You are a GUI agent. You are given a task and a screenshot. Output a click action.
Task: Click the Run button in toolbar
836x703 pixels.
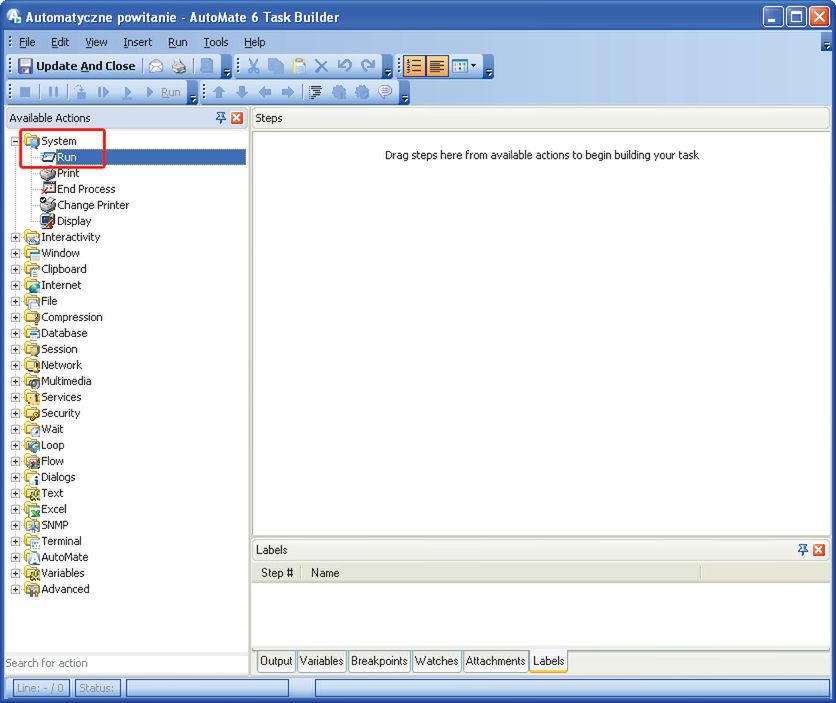(164, 92)
